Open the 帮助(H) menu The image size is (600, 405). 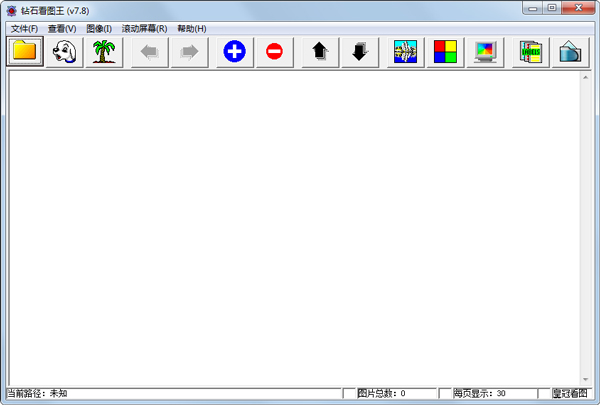click(191, 28)
